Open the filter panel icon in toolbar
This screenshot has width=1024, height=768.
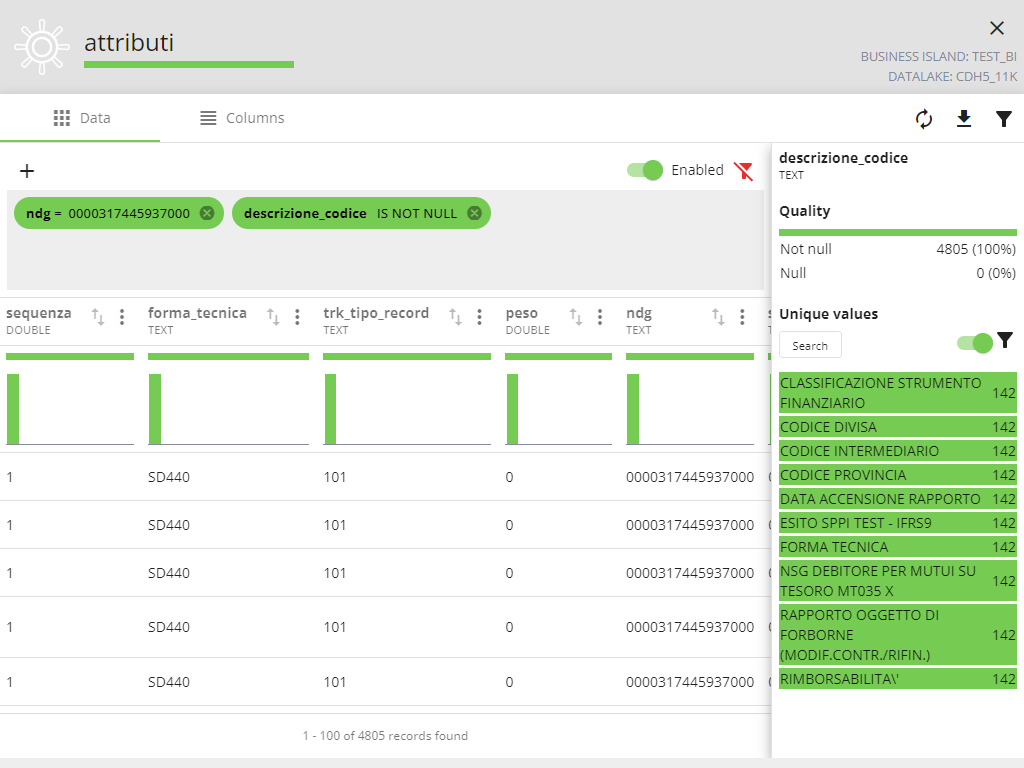click(x=1004, y=119)
